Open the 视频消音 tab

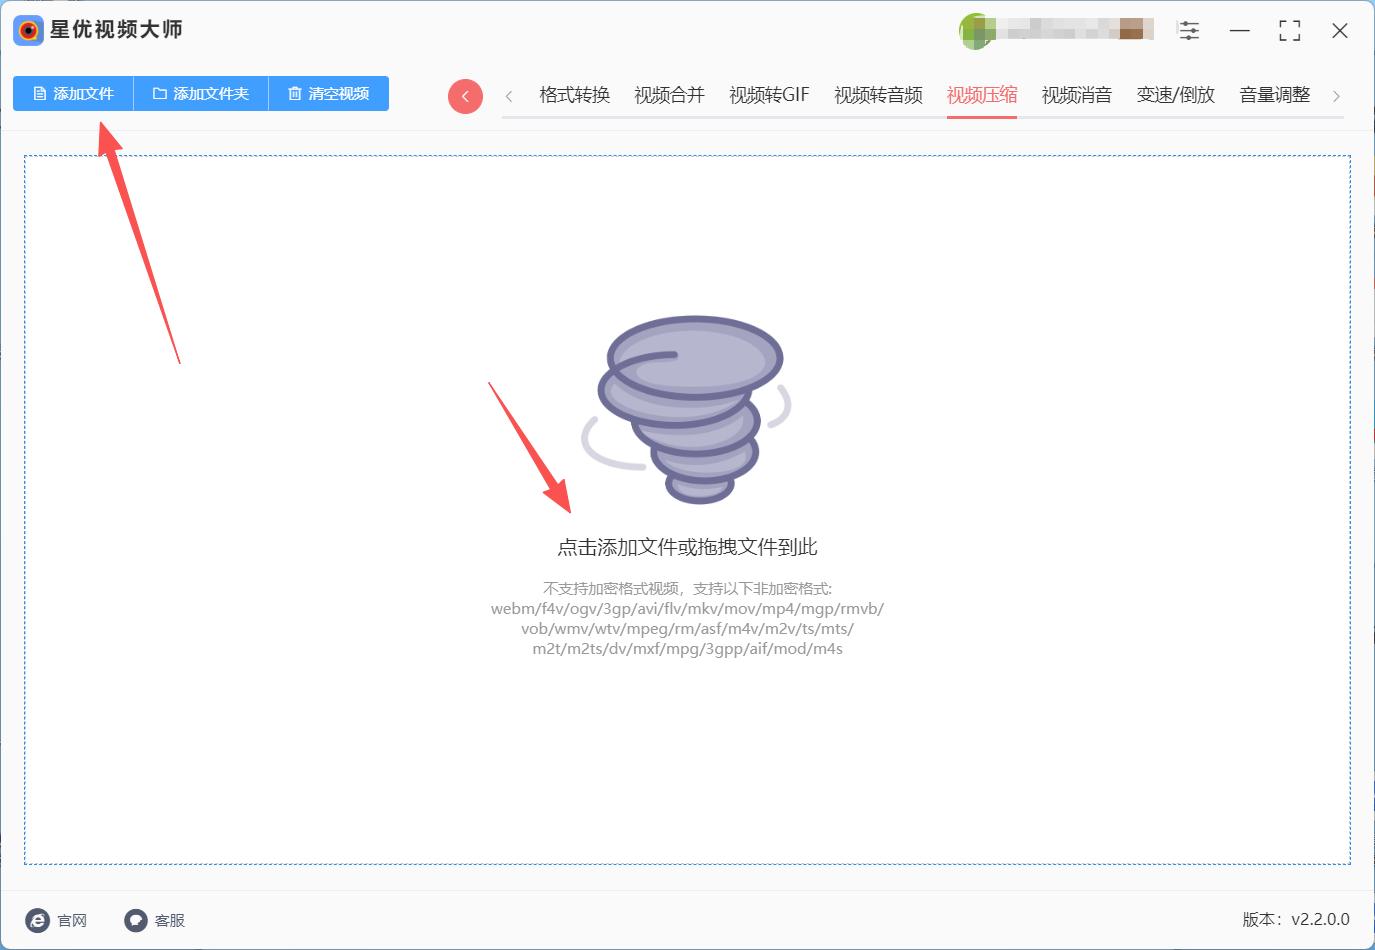1076,95
